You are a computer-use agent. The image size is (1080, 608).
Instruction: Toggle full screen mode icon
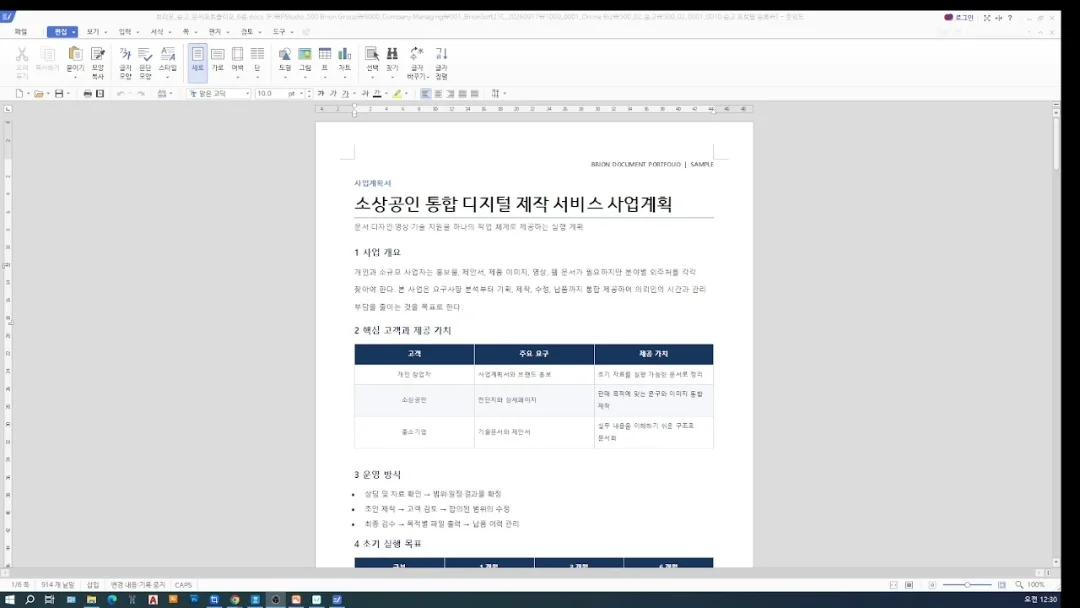(986, 18)
